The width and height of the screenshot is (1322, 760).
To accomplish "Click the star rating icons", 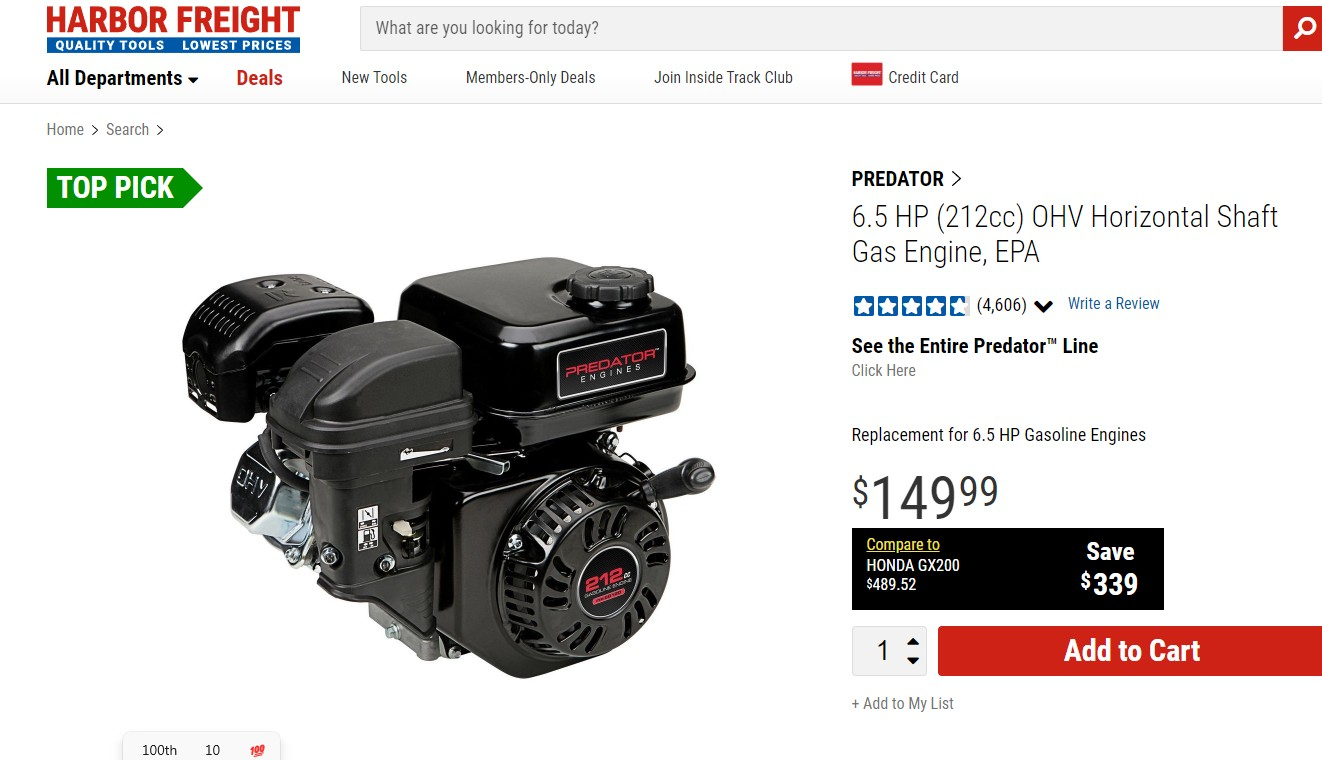I will 911,306.
